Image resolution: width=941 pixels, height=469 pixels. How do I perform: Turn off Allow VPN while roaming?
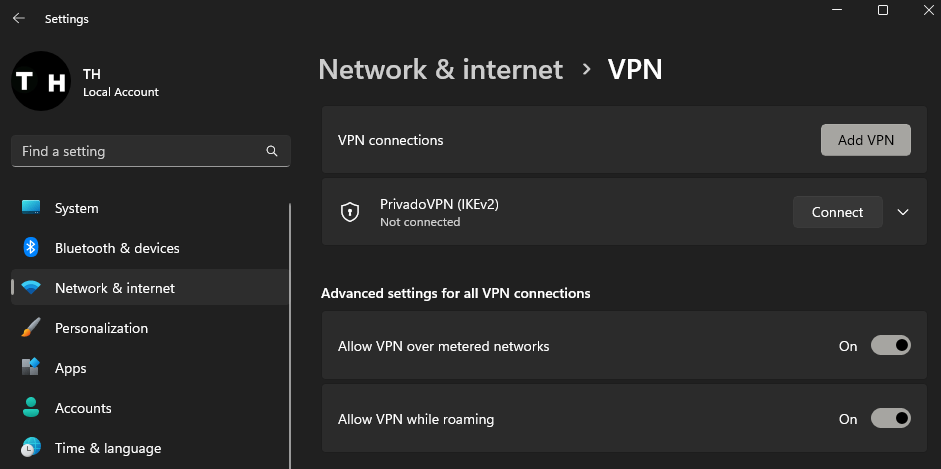coord(891,418)
